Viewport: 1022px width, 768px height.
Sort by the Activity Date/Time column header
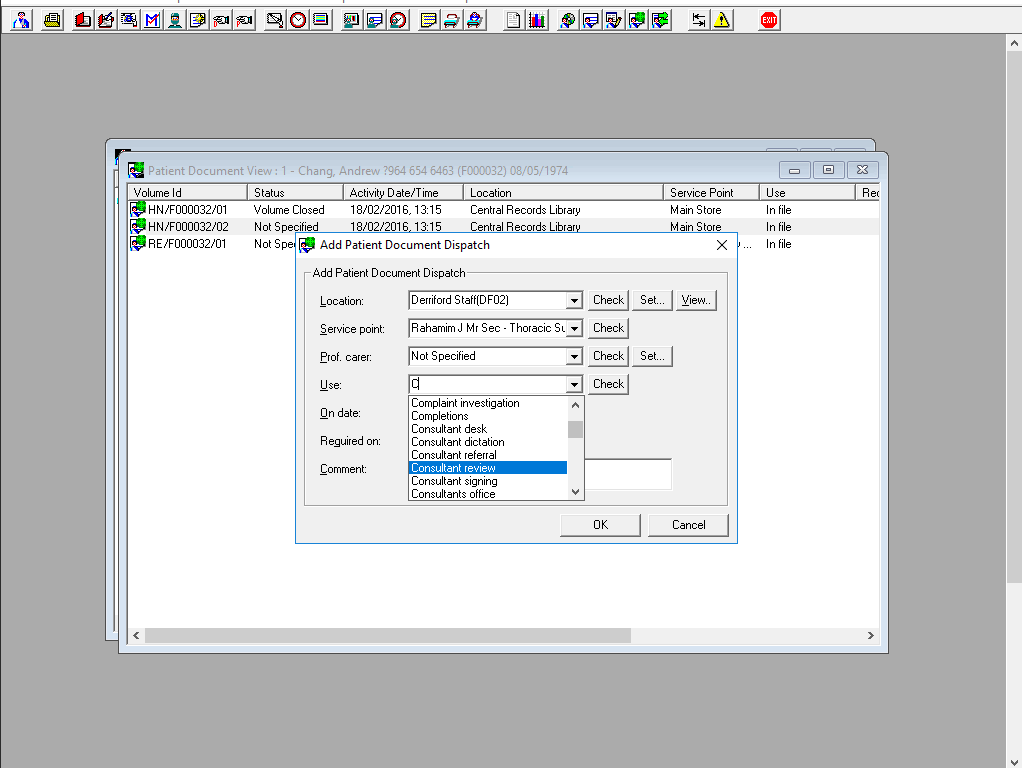point(403,192)
